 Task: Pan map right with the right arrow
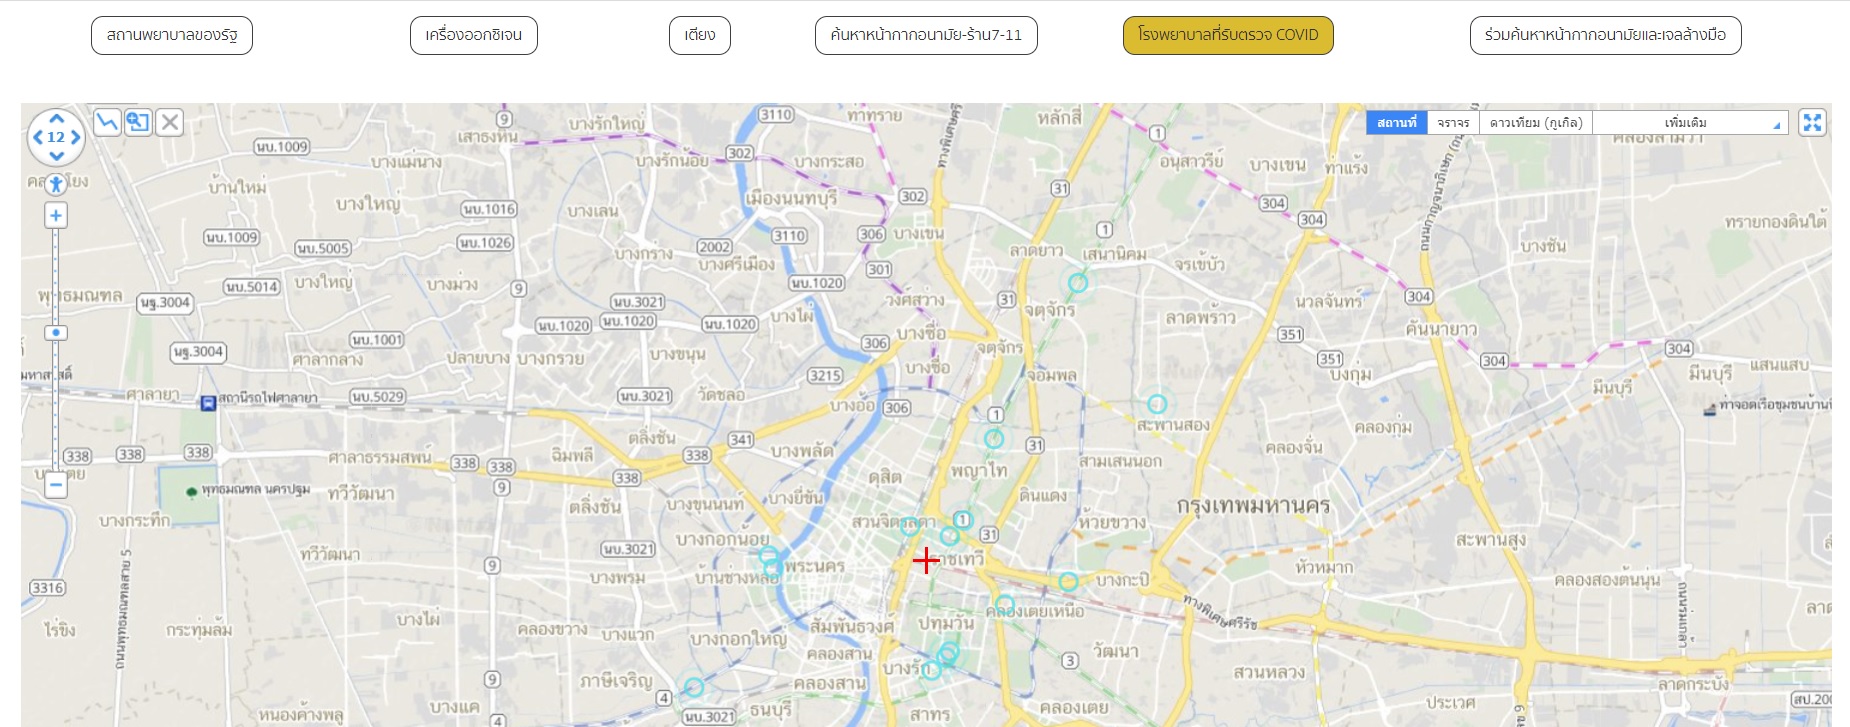pyautogui.click(x=75, y=137)
